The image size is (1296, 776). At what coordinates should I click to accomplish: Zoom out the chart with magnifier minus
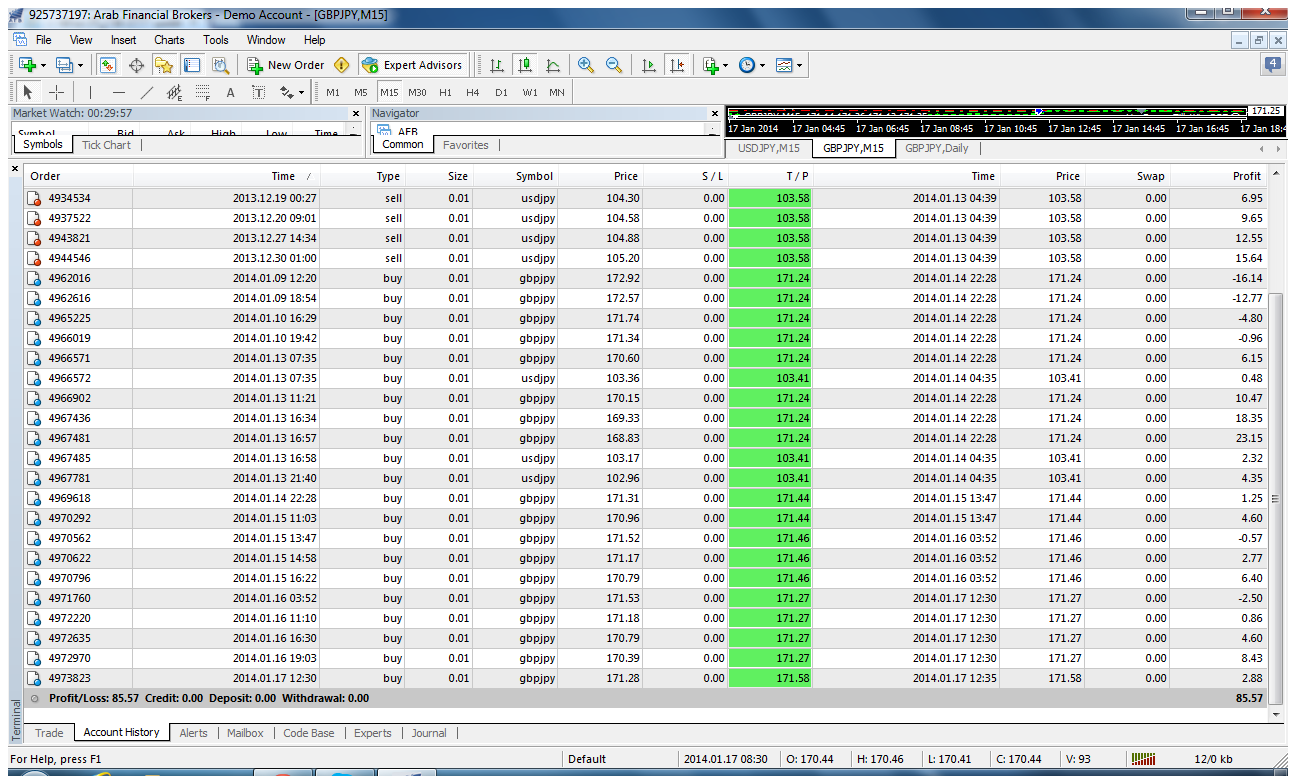(614, 65)
